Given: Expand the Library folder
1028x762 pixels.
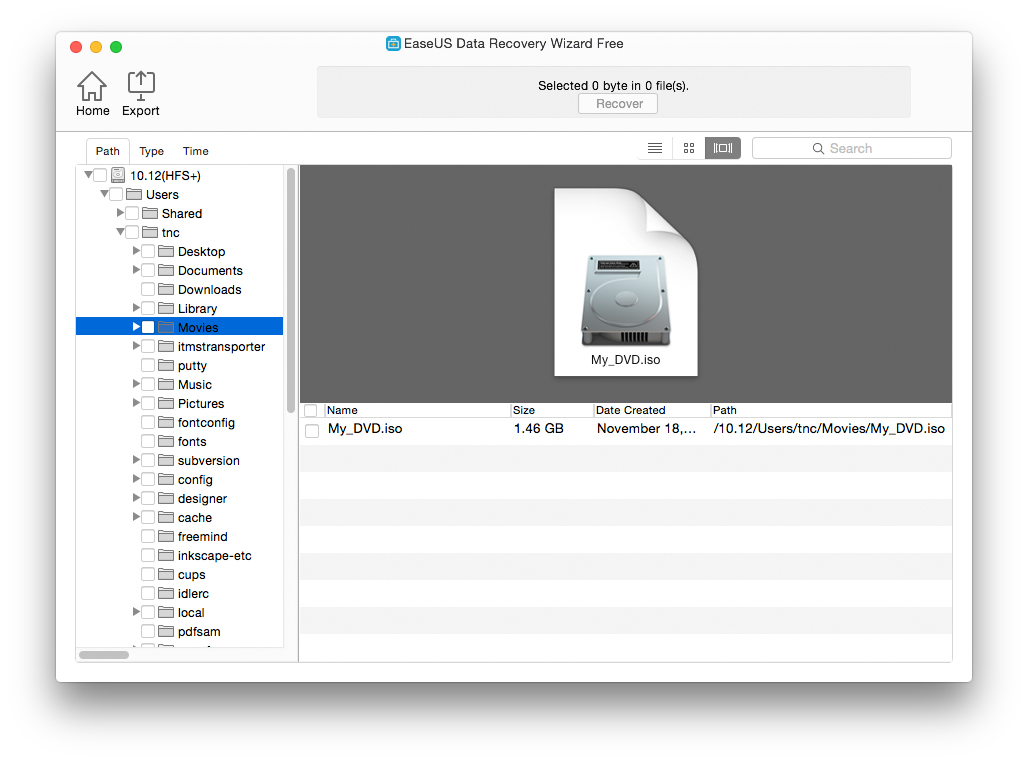Looking at the screenshot, I should pos(136,308).
